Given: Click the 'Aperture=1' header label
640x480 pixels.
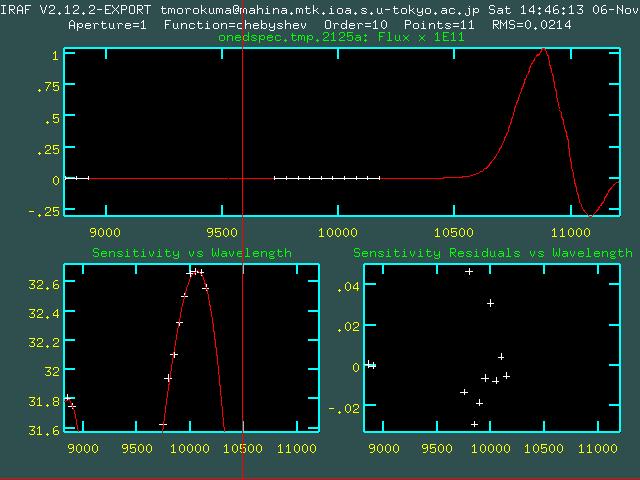Looking at the screenshot, I should coord(107,25).
